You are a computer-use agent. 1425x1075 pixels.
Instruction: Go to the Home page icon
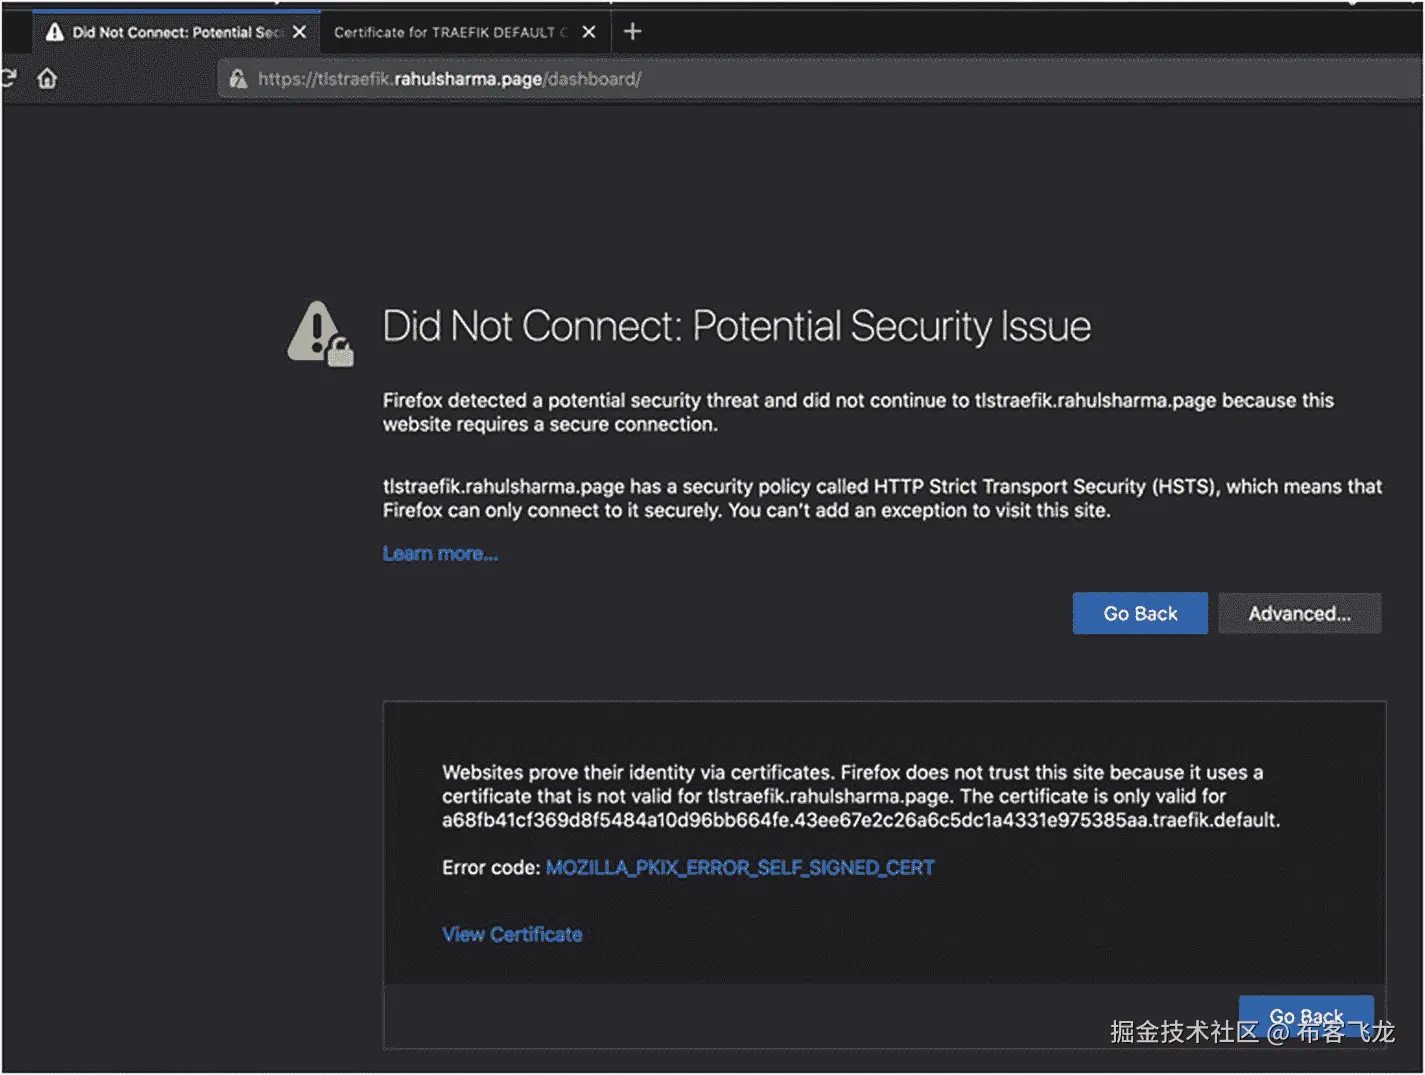coord(47,78)
